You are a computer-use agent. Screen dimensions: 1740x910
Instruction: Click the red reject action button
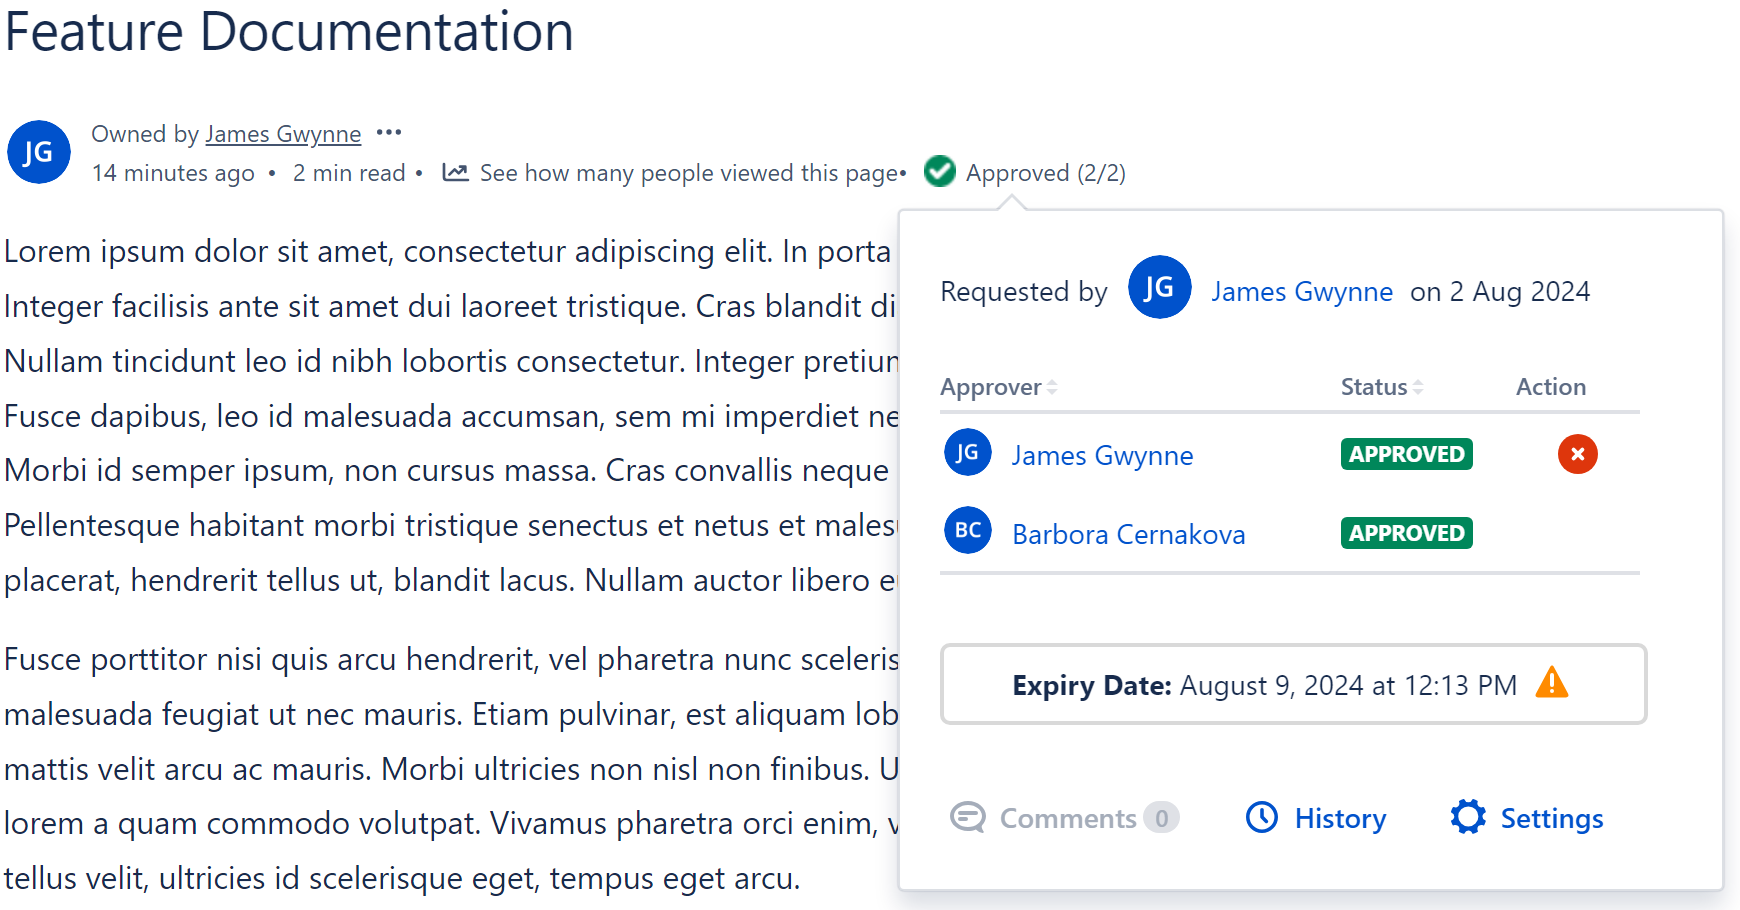point(1577,454)
